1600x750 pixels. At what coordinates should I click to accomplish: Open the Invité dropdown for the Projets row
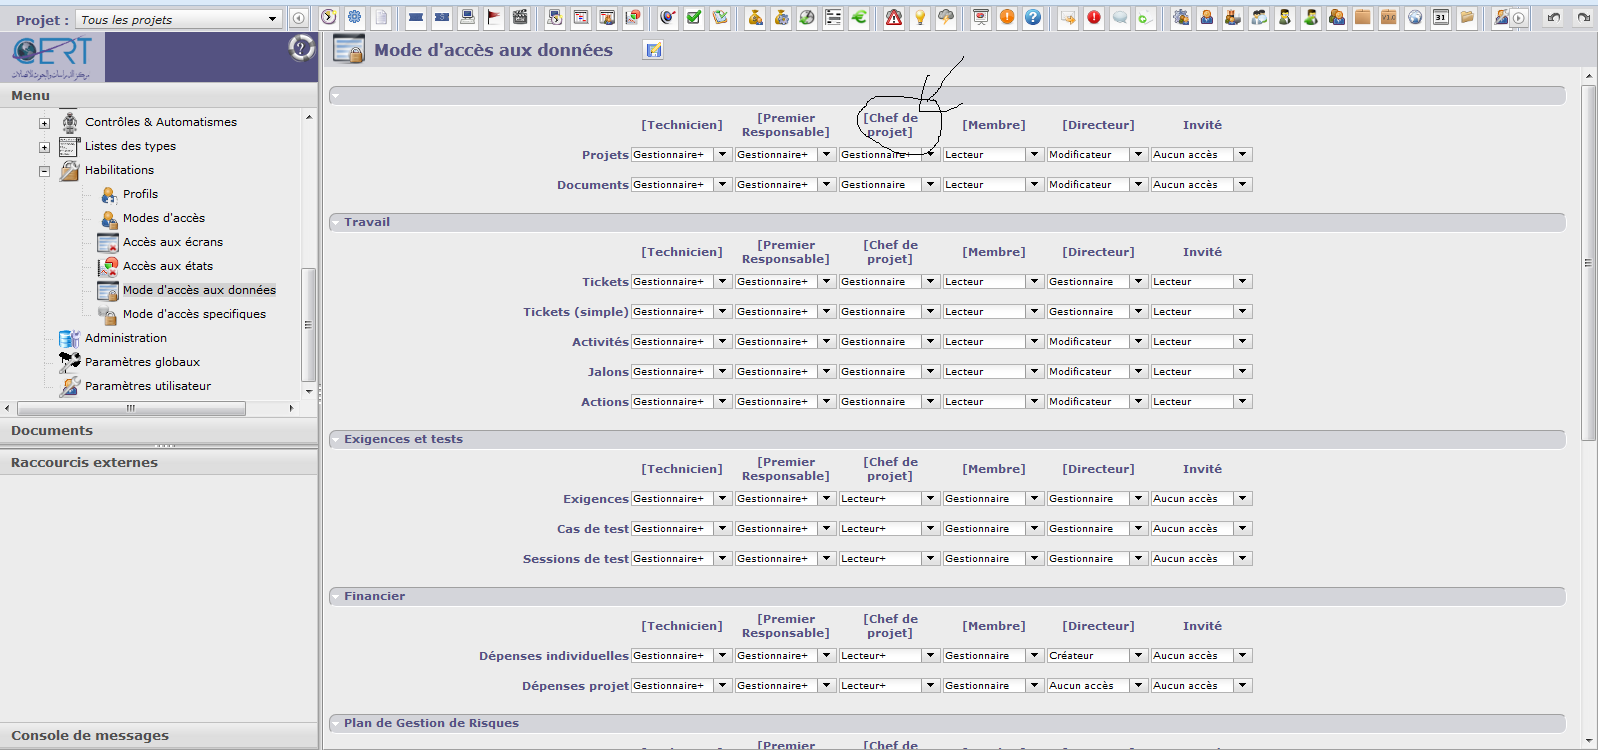click(1242, 155)
